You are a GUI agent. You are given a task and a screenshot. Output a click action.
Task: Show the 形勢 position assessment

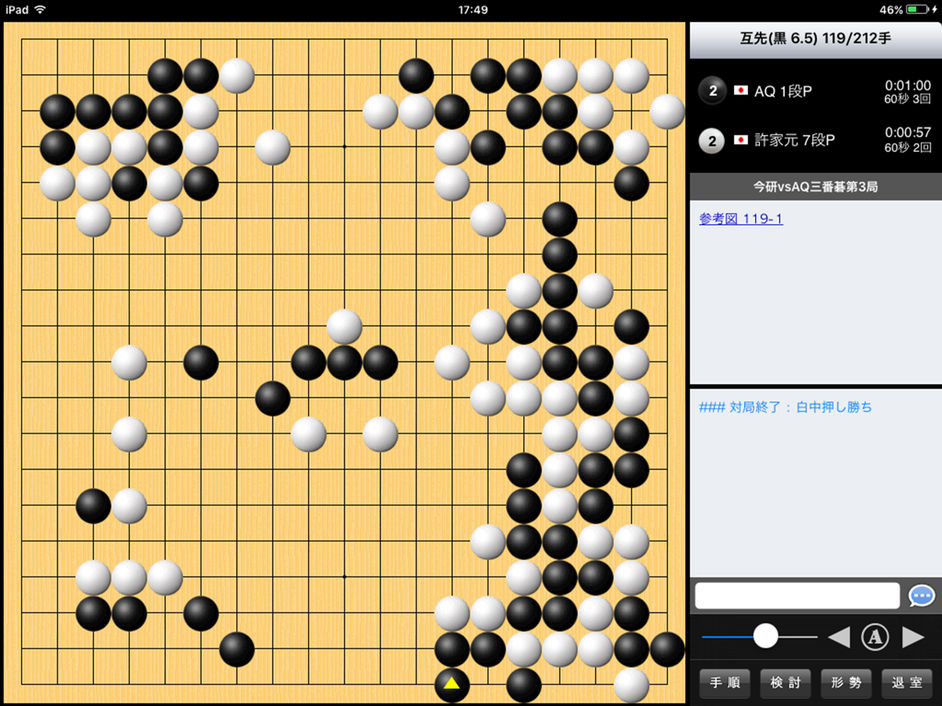pyautogui.click(x=846, y=683)
